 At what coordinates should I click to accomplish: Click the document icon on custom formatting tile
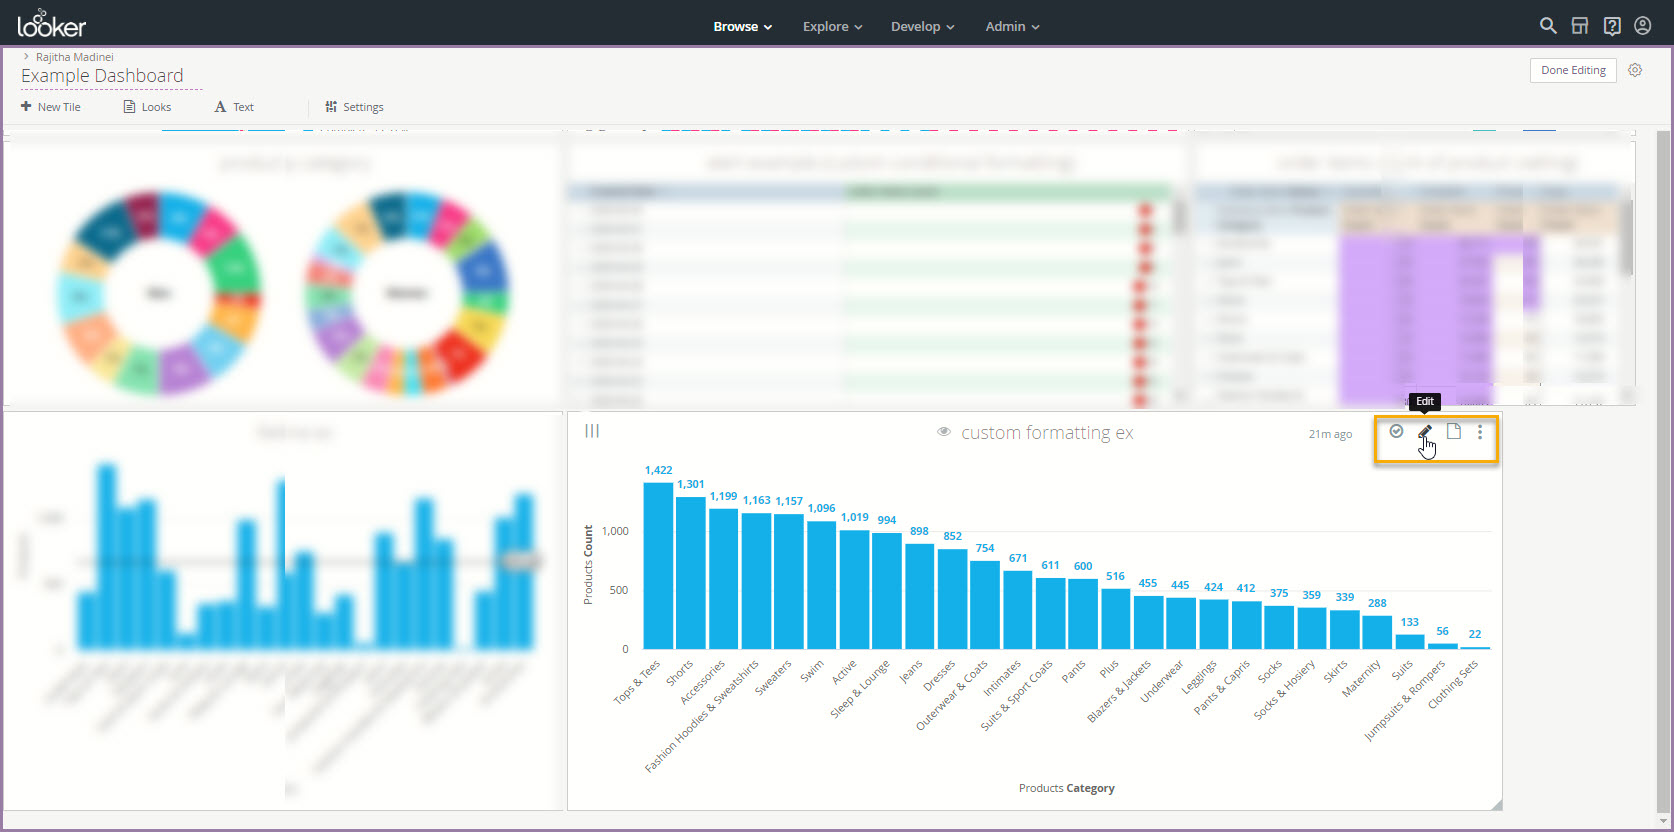click(1454, 432)
